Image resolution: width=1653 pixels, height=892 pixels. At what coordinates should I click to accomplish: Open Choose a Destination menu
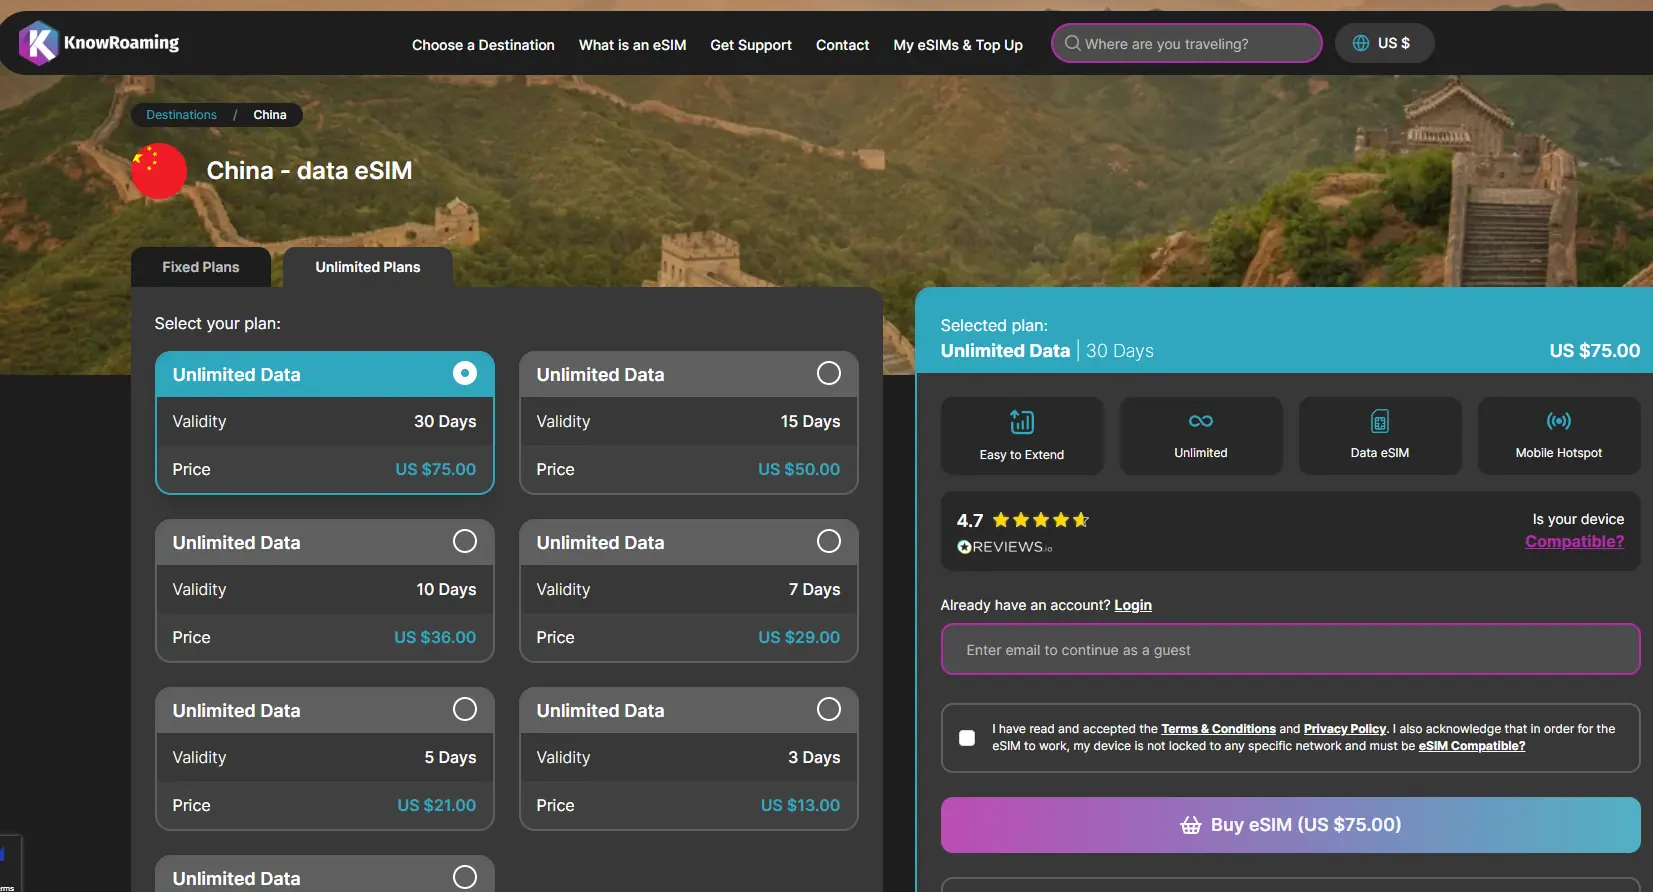[x=483, y=45]
